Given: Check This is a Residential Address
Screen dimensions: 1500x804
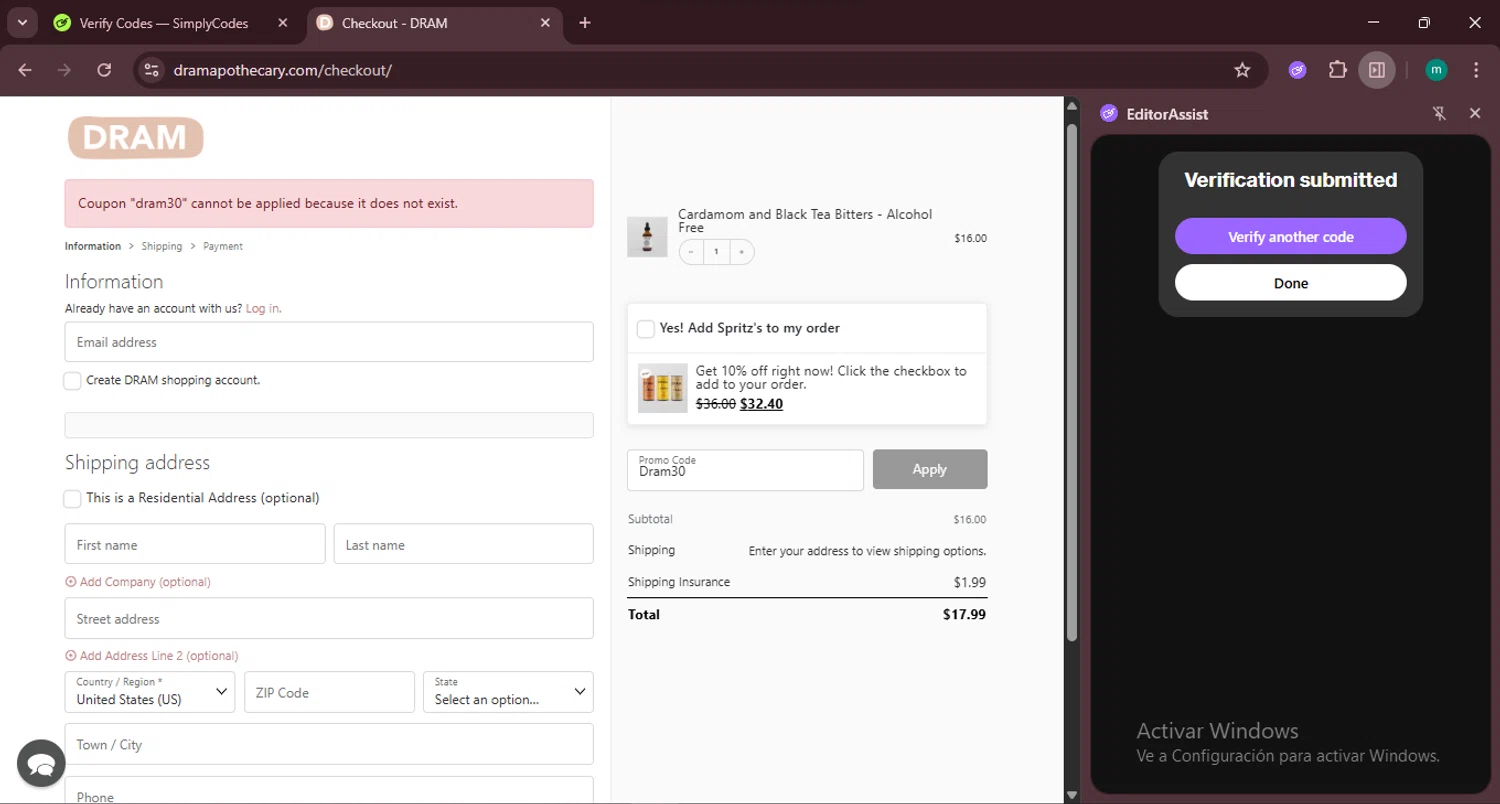Looking at the screenshot, I should point(72,499).
